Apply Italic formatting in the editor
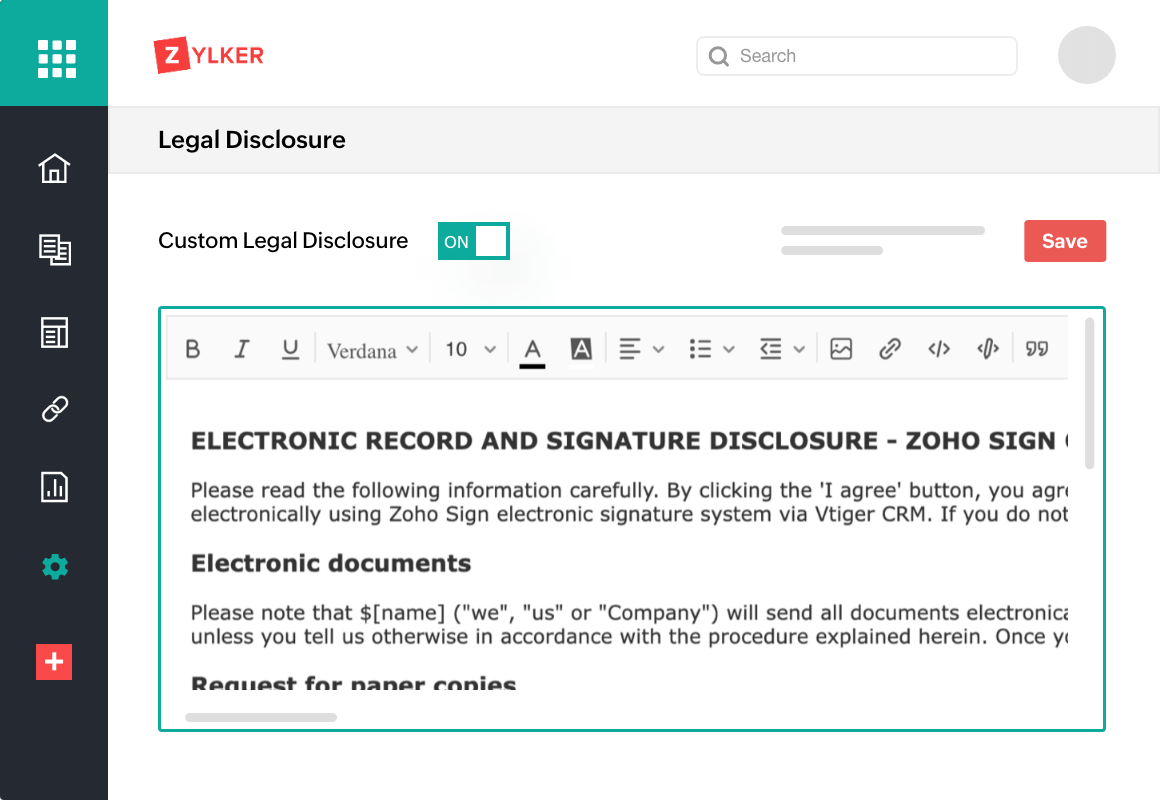The image size is (1160, 800). (x=241, y=348)
